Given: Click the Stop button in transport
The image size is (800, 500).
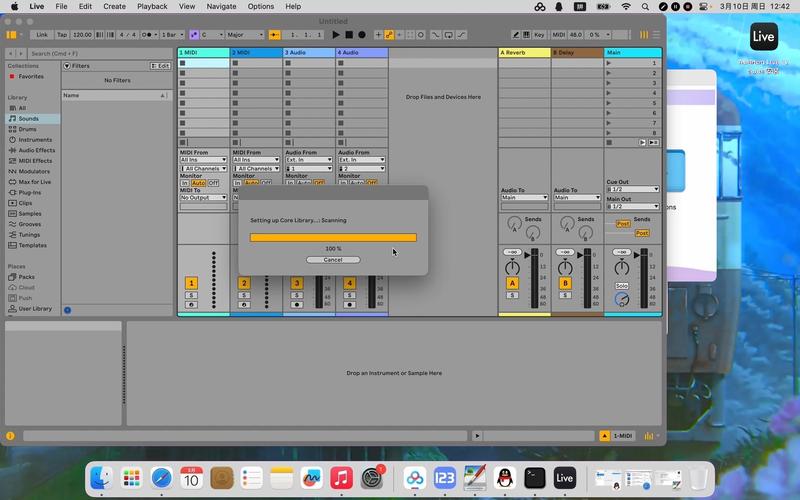Looking at the screenshot, I should [349, 35].
